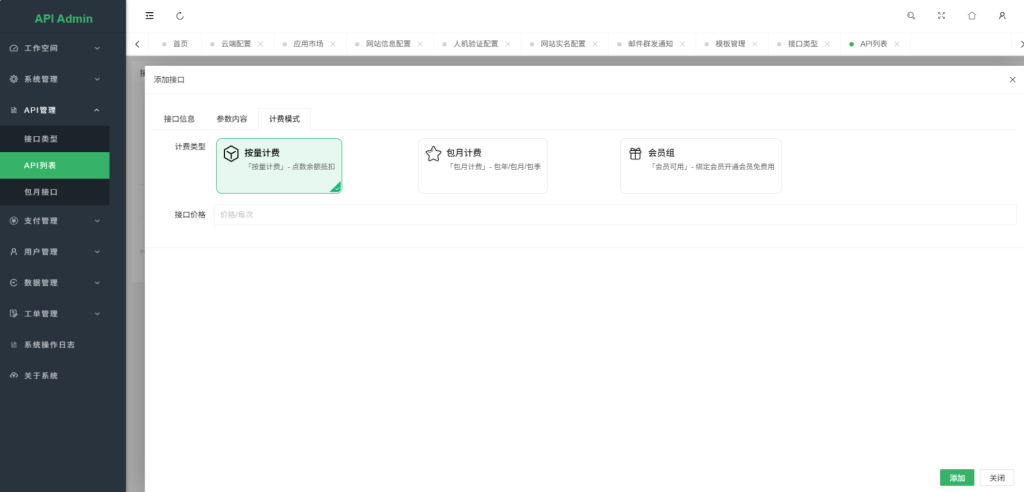Switch to 计费模式 tab
The height and width of the screenshot is (492, 1024).
click(285, 119)
